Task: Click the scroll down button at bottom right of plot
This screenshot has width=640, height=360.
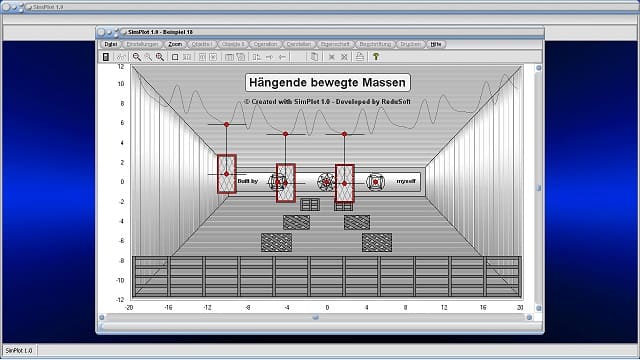Action: pos(538,308)
